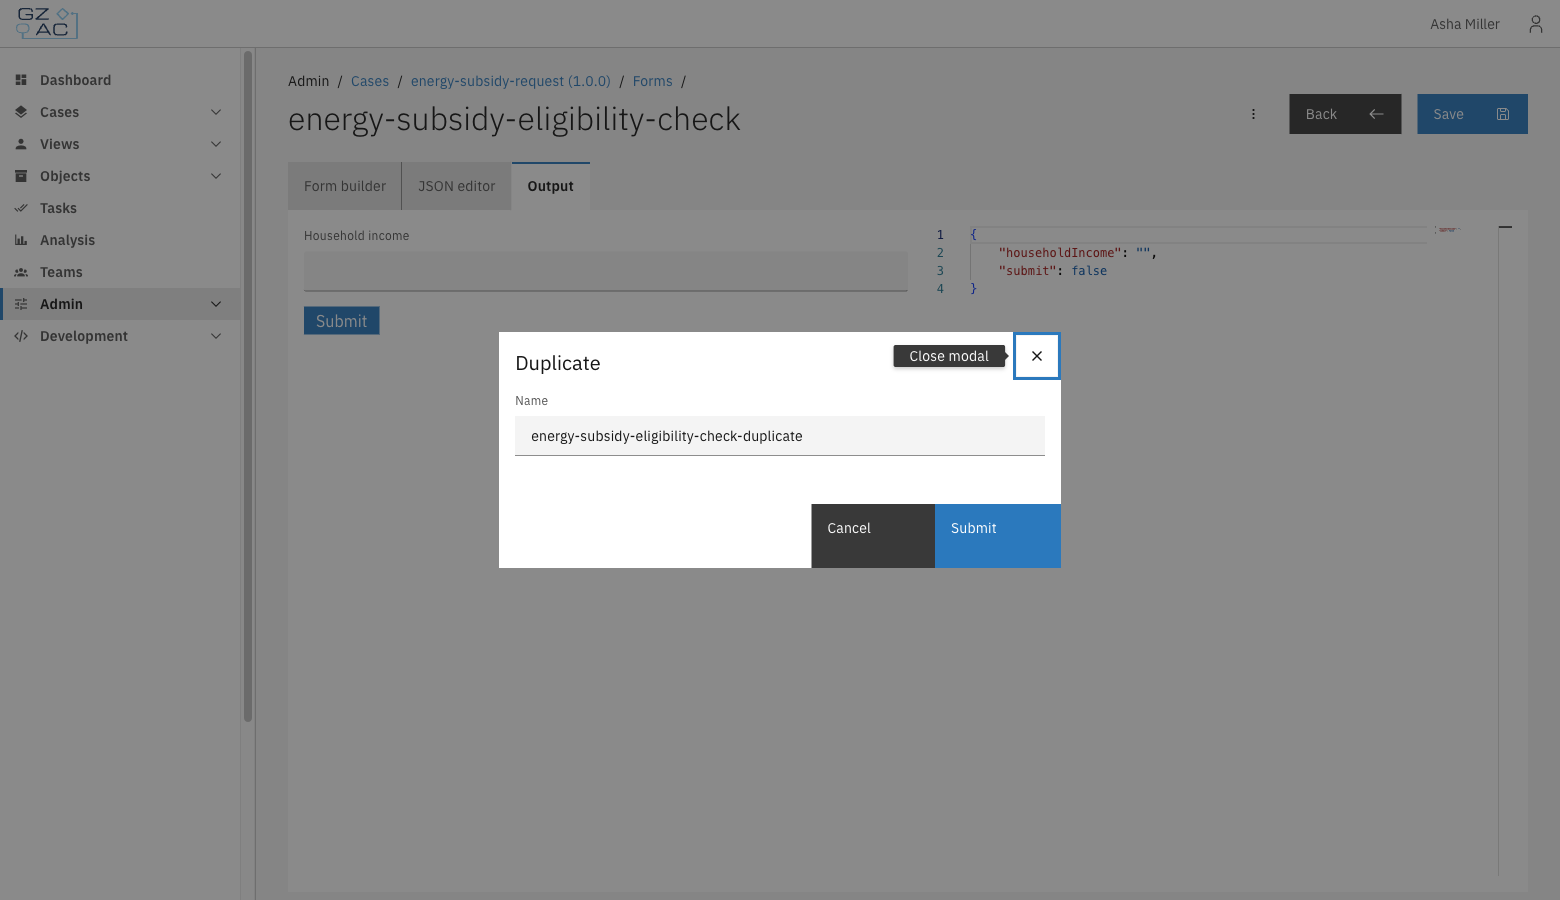Click the Back button label
The width and height of the screenshot is (1560, 900).
1321,114
